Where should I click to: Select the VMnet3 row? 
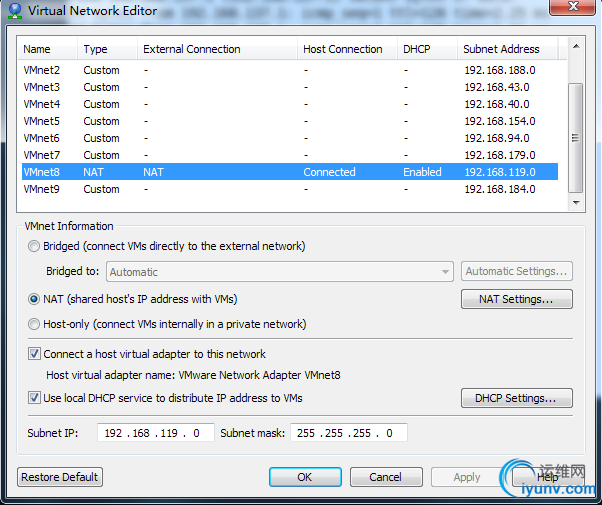tap(290, 87)
